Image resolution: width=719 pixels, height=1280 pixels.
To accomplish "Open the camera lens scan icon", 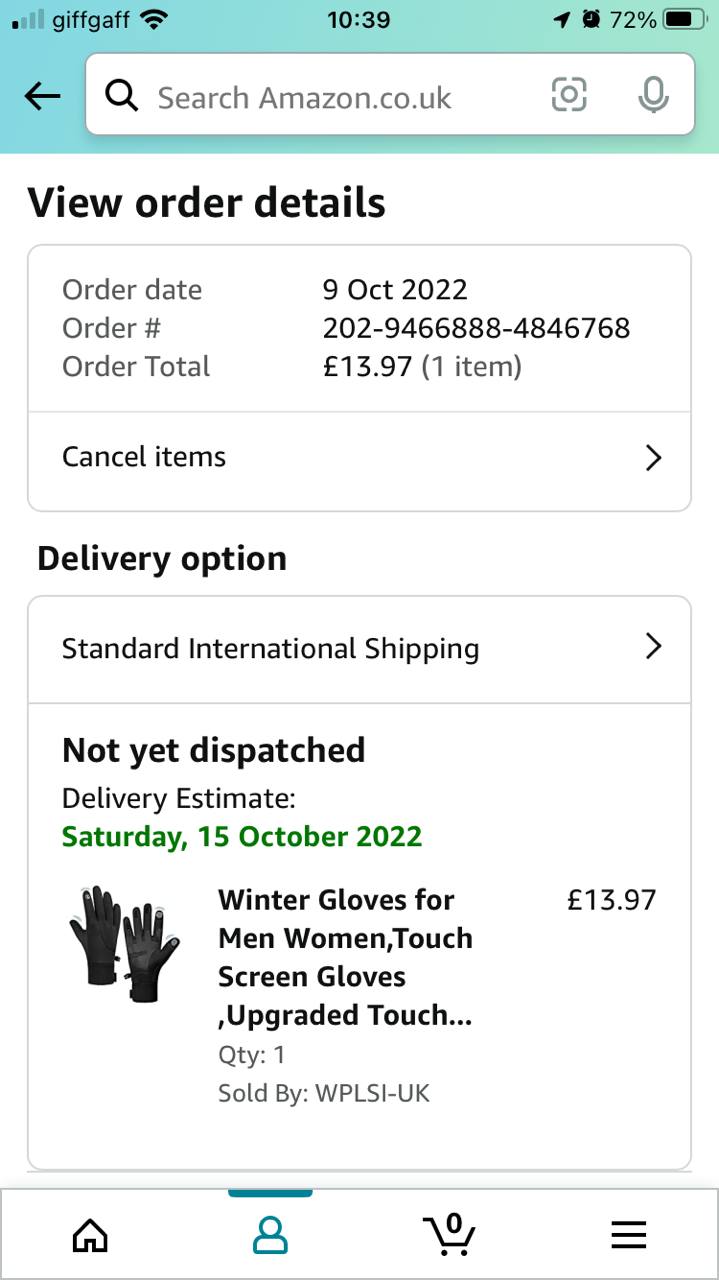I will pyautogui.click(x=569, y=95).
